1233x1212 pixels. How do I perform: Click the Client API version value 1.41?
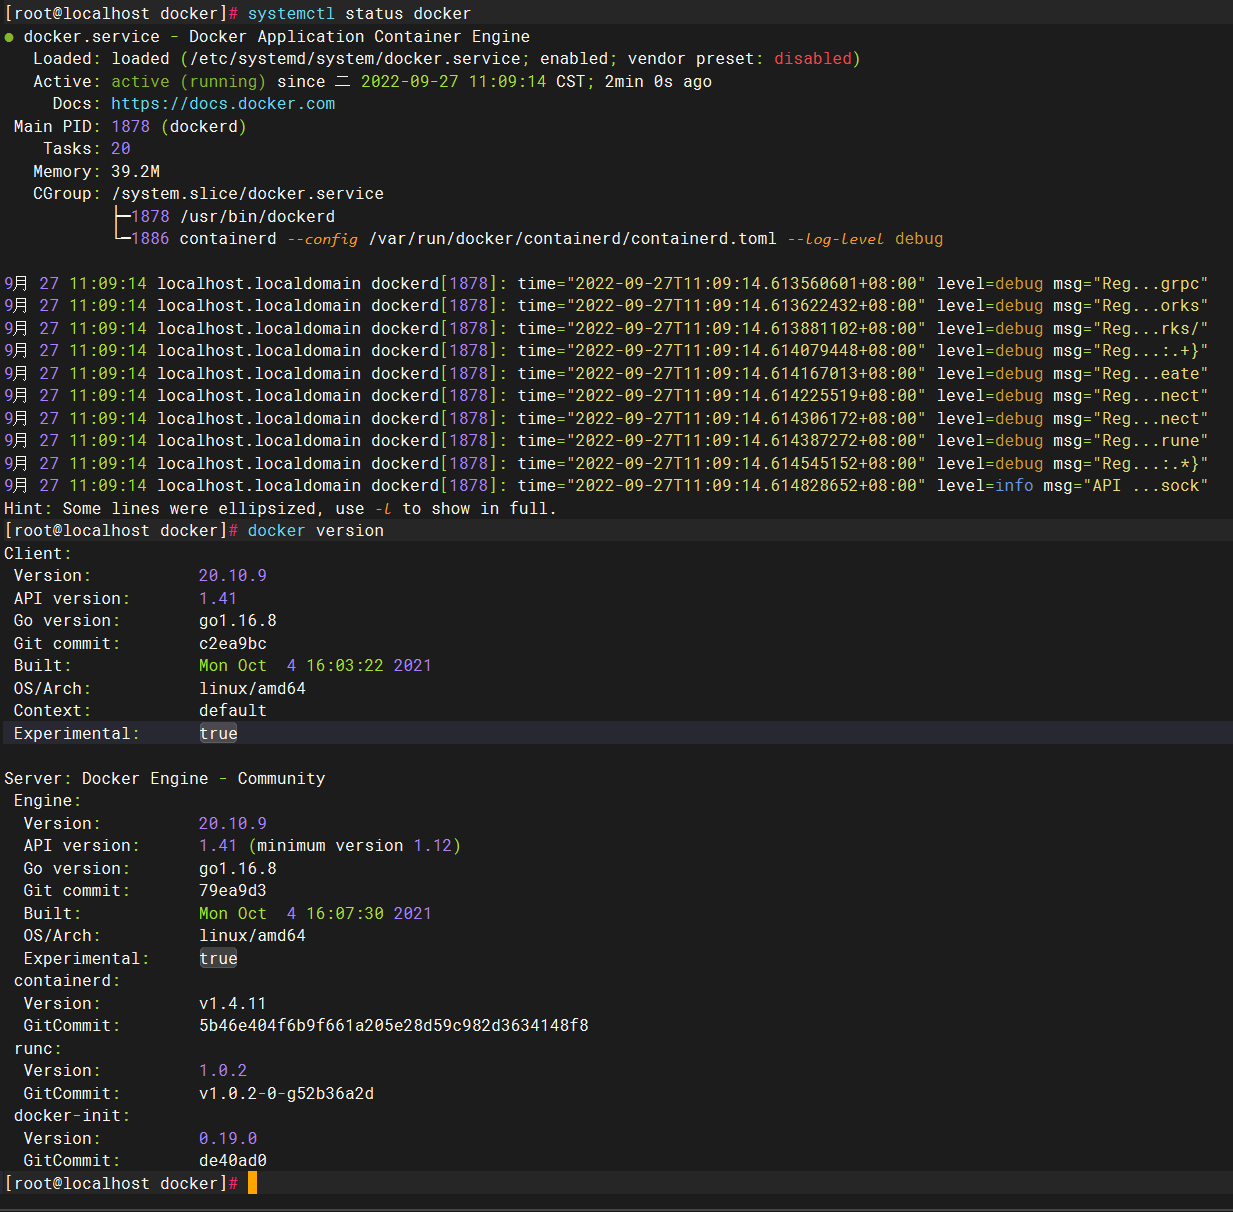pos(218,599)
